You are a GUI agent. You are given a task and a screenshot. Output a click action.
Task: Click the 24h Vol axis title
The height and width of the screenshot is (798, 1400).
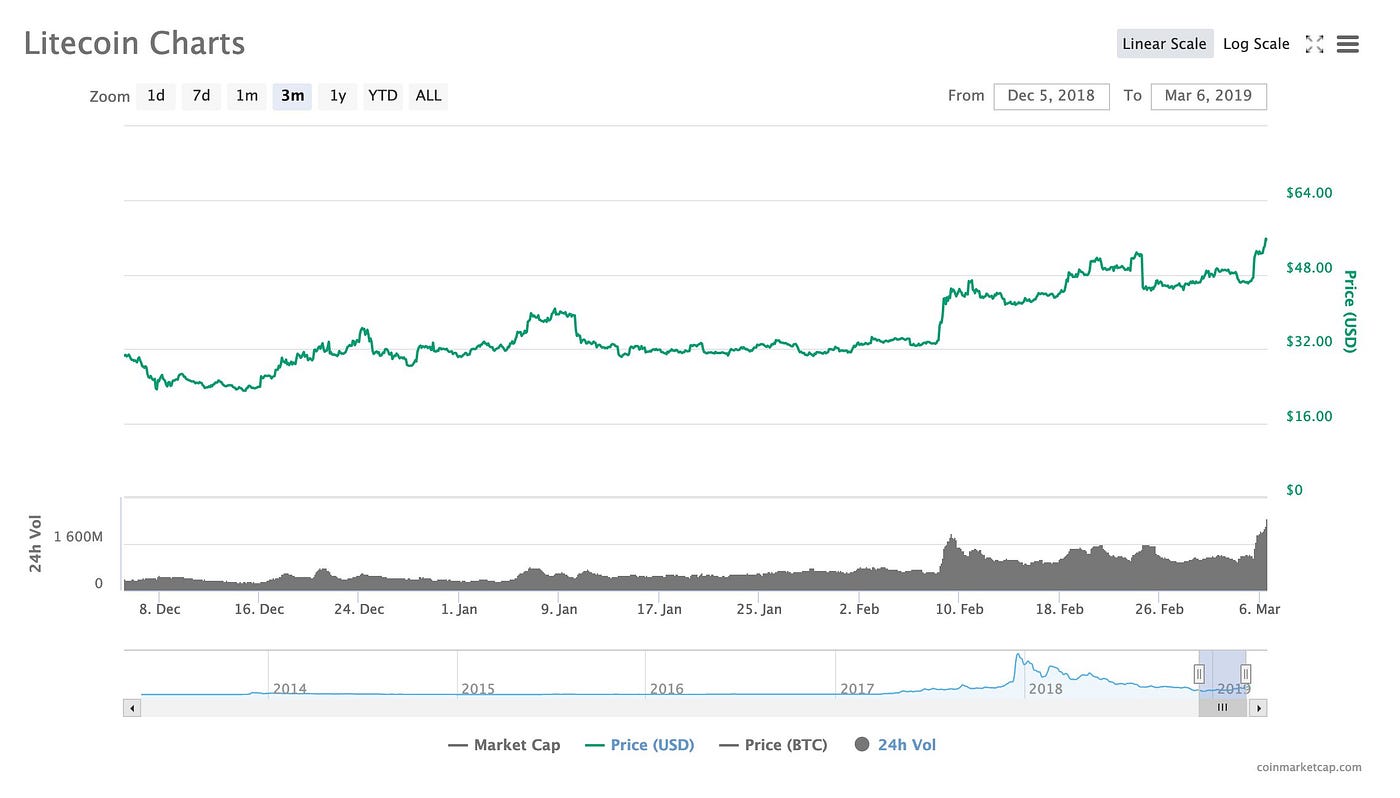click(x=35, y=544)
